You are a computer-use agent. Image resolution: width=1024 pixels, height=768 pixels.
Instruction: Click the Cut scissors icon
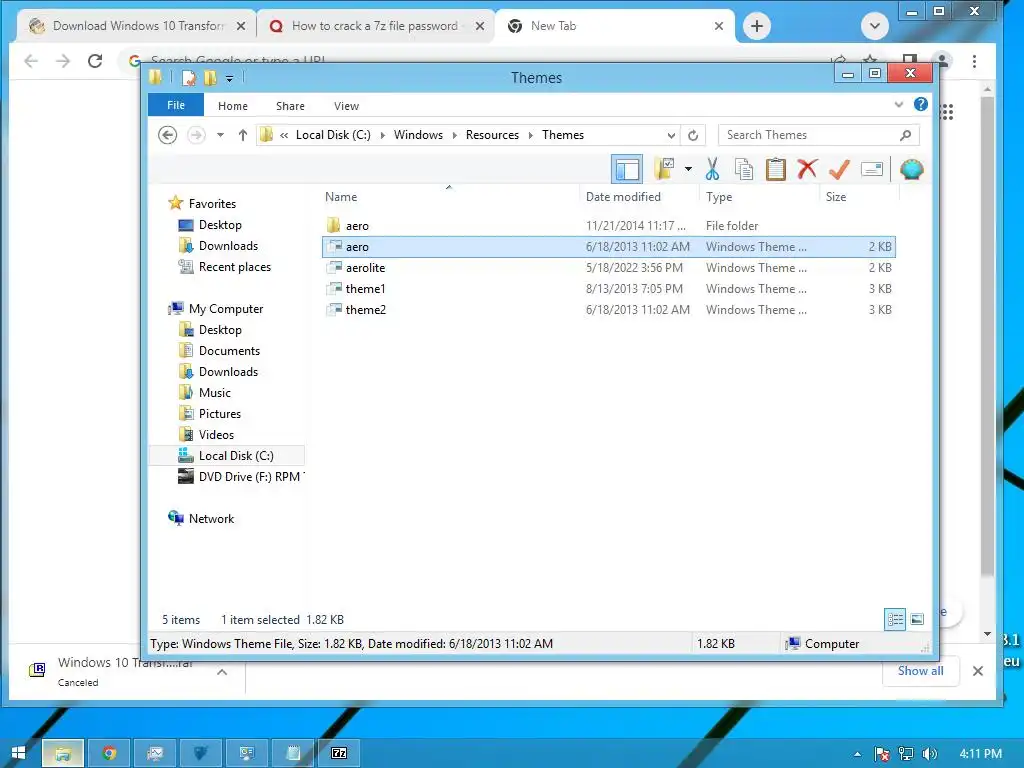pyautogui.click(x=712, y=169)
